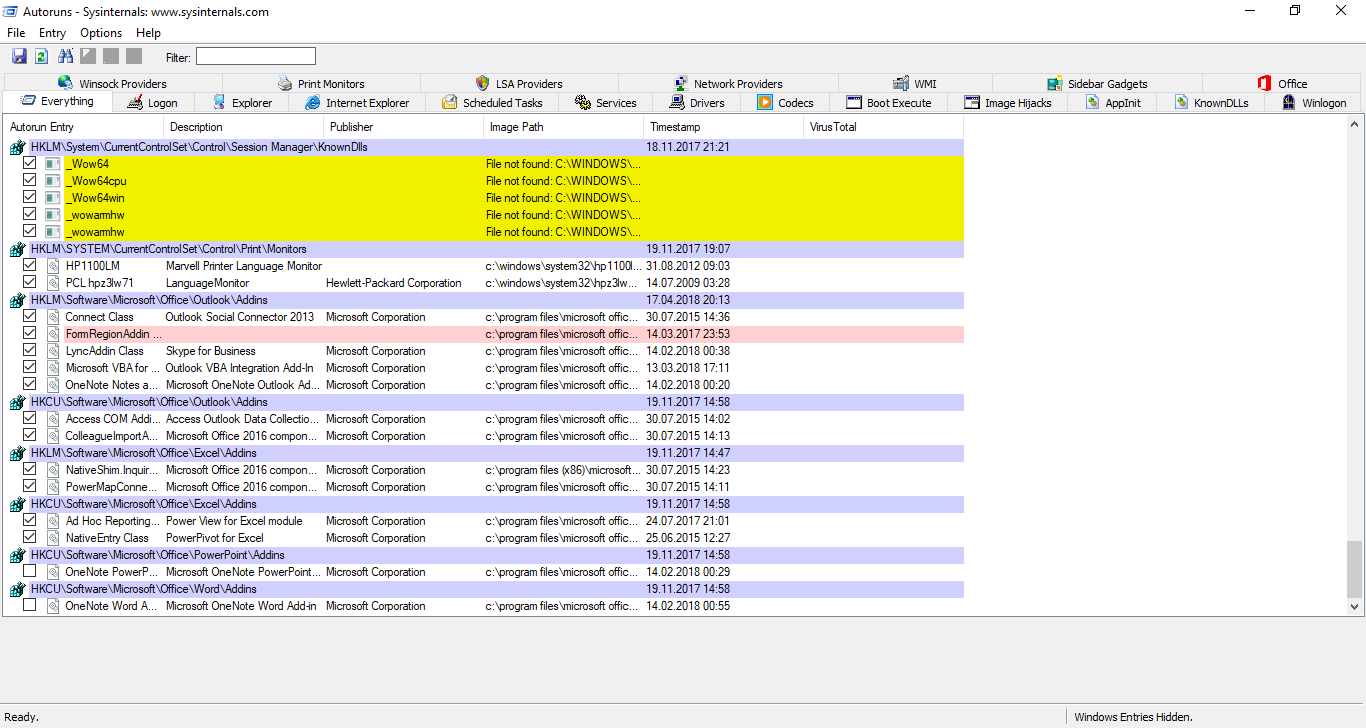Screen dimensions: 1366x728
Task: Click 'Hewlett-Packard Corporation' publisher text
Action: (x=394, y=283)
